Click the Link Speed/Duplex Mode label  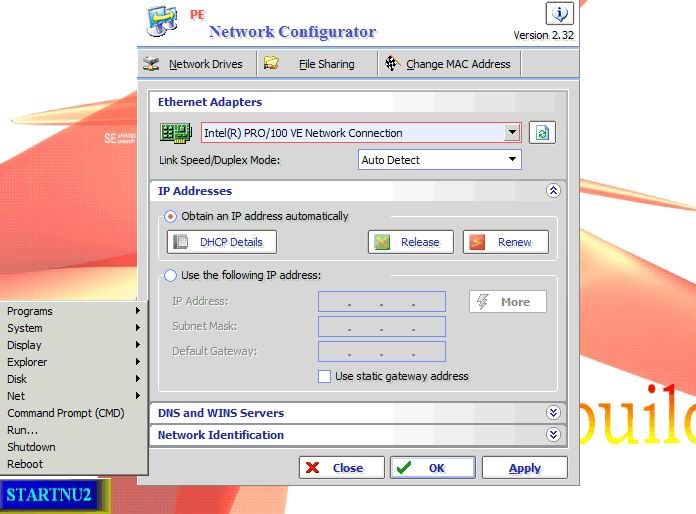click(220, 160)
